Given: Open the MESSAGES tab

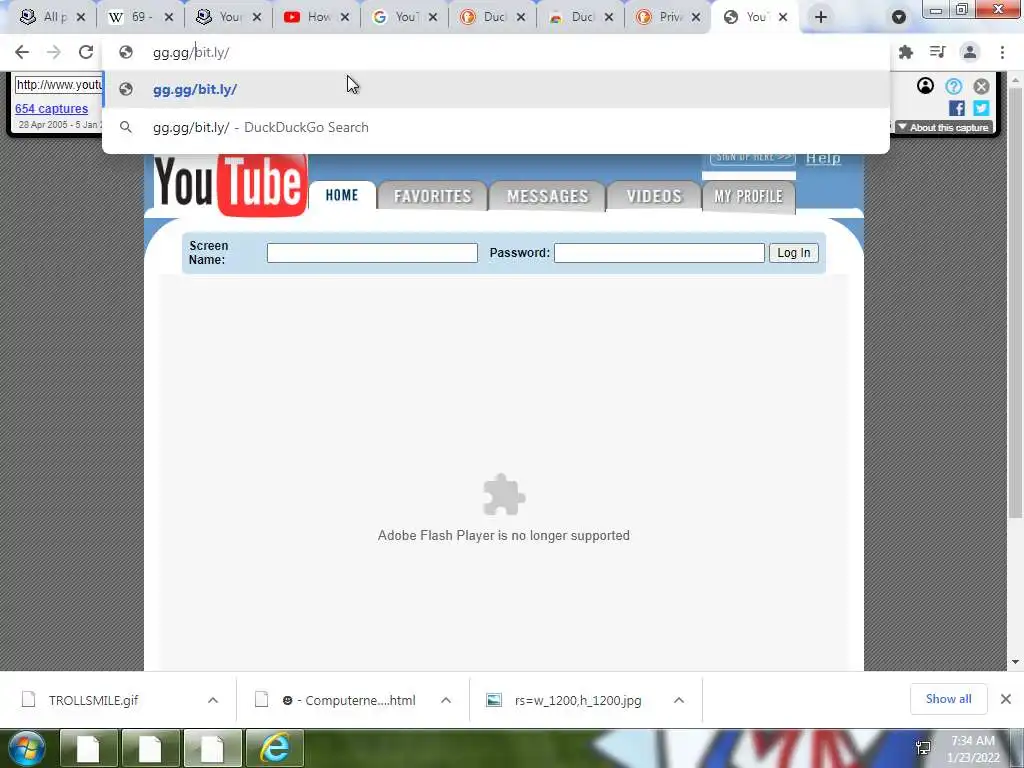Looking at the screenshot, I should click(547, 196).
